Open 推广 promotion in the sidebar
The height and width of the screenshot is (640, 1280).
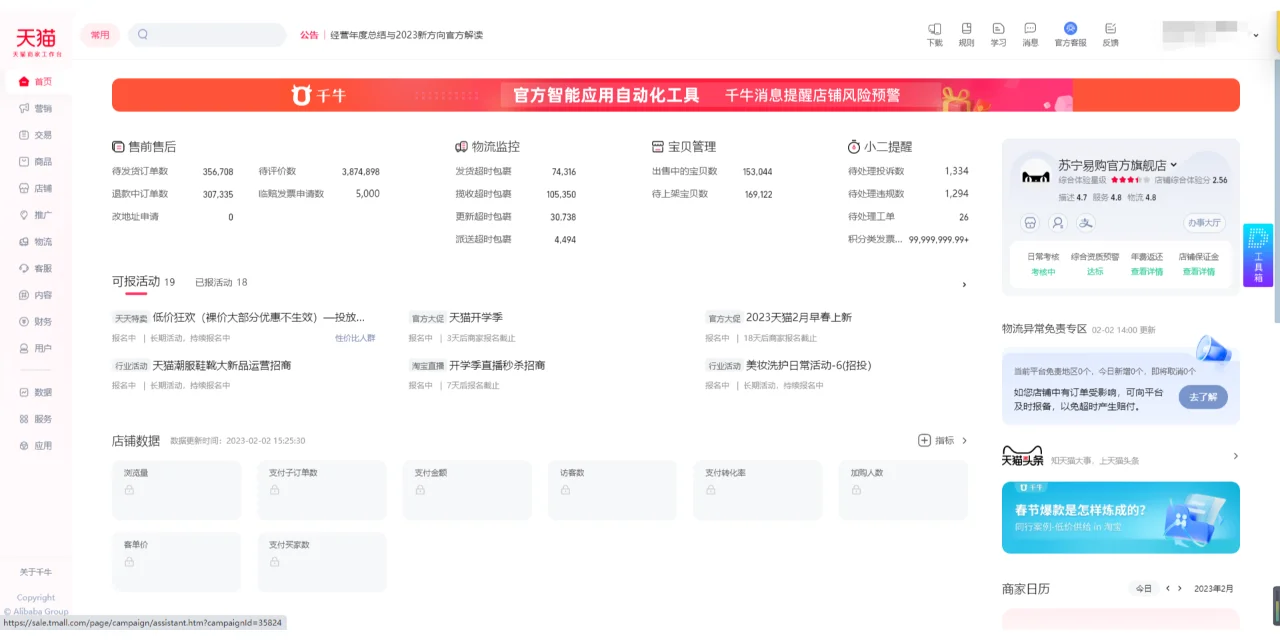pyautogui.click(x=36, y=215)
